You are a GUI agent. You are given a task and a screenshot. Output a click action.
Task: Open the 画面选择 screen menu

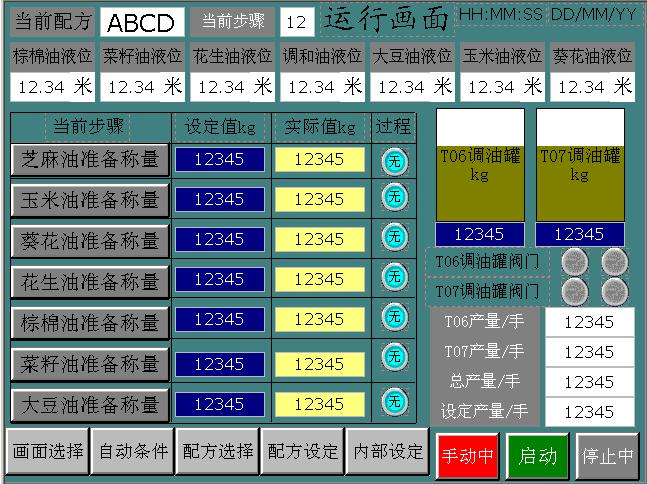47,451
